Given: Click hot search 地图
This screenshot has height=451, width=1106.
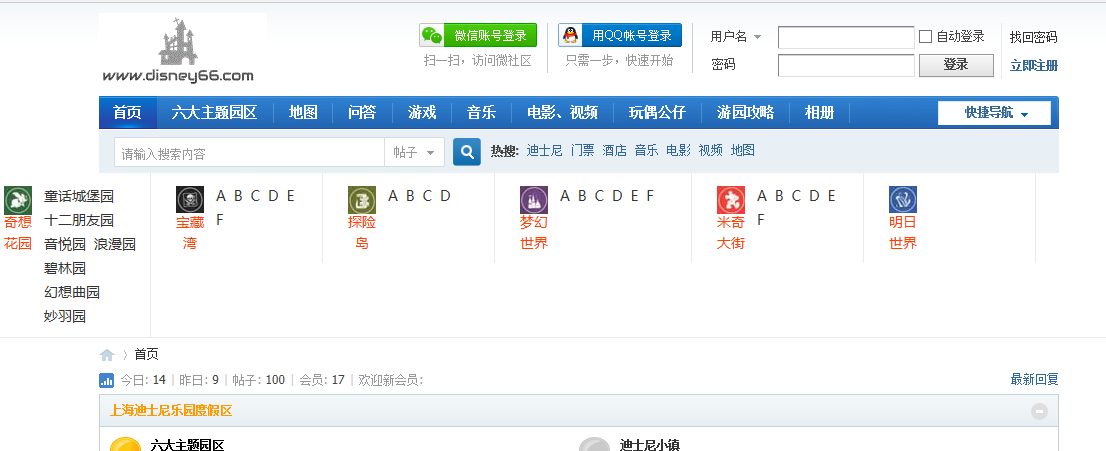Looking at the screenshot, I should point(743,150).
